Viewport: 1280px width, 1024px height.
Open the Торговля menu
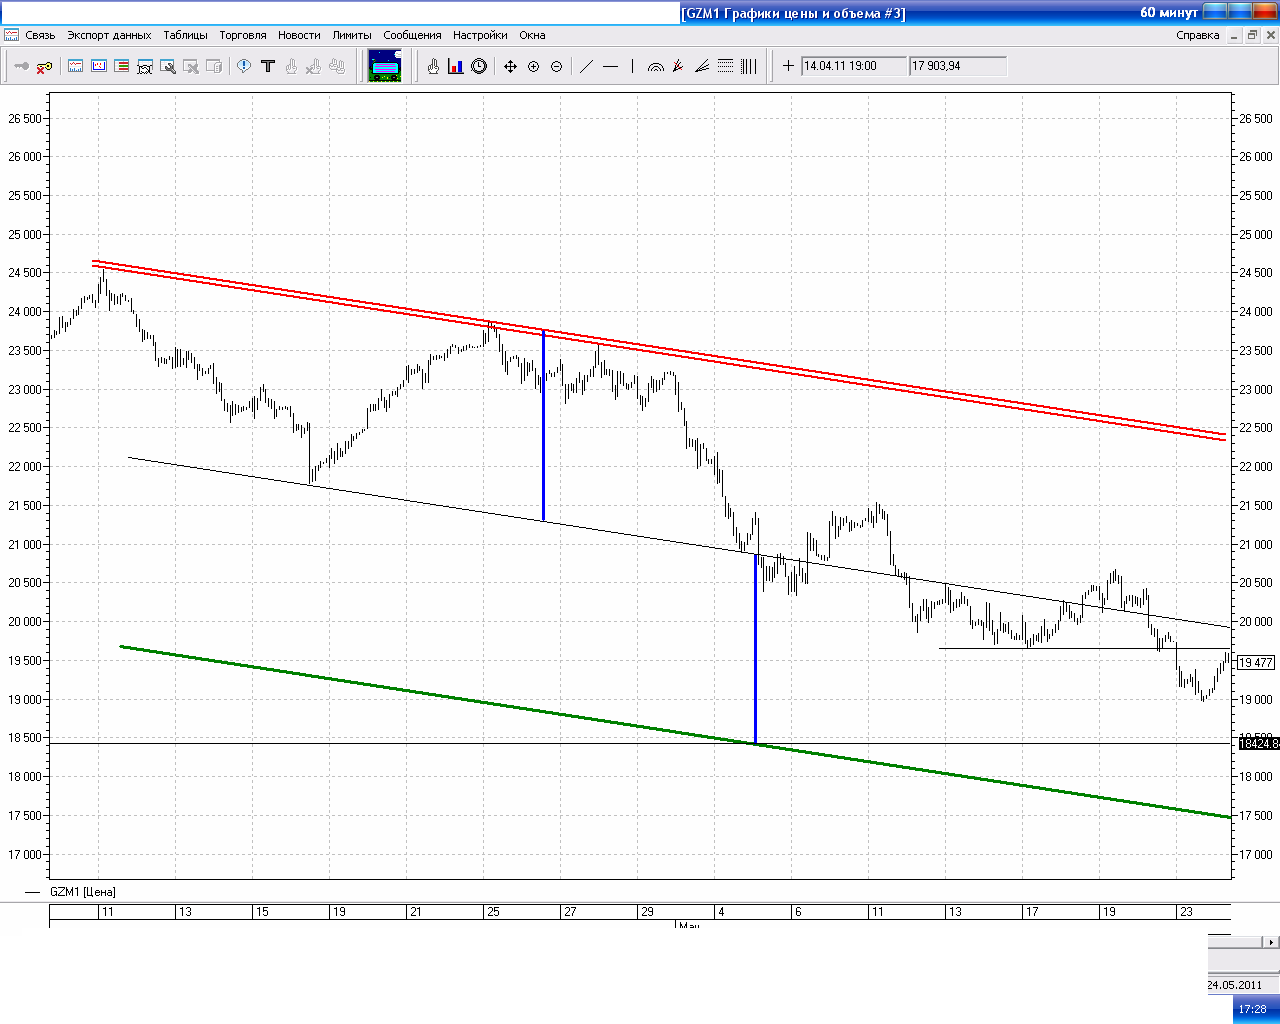tap(243, 35)
